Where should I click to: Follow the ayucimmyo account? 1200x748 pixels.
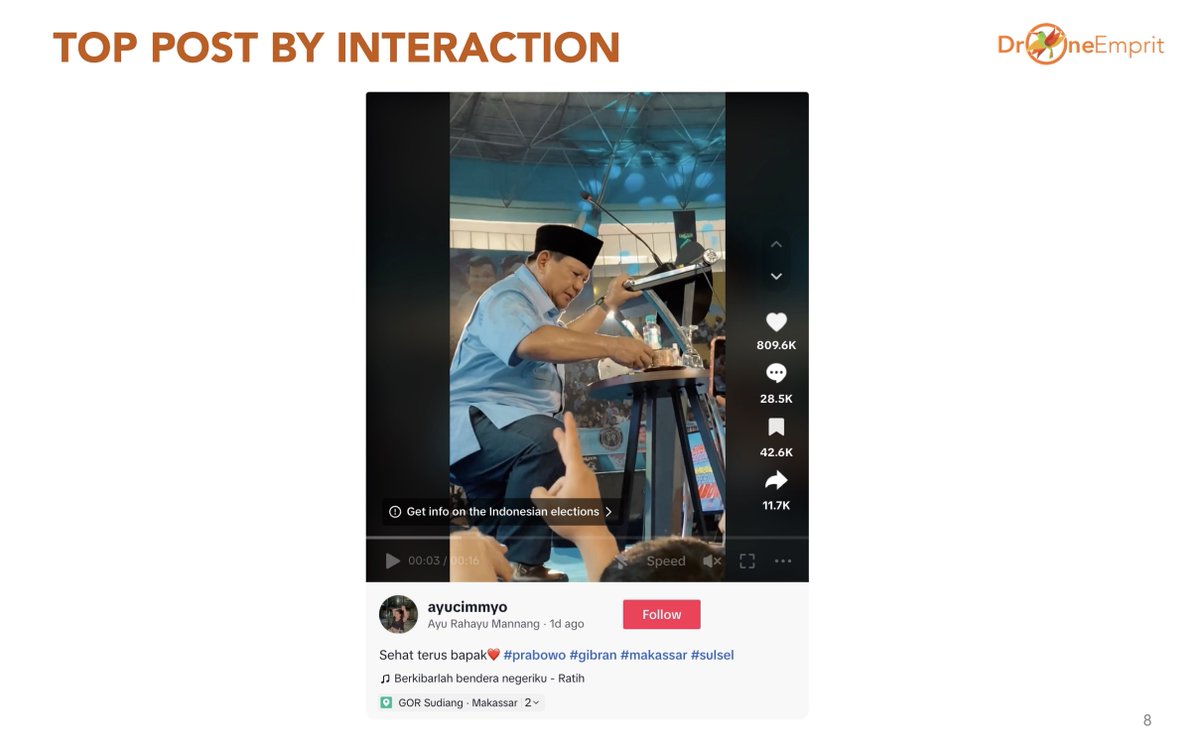point(661,614)
